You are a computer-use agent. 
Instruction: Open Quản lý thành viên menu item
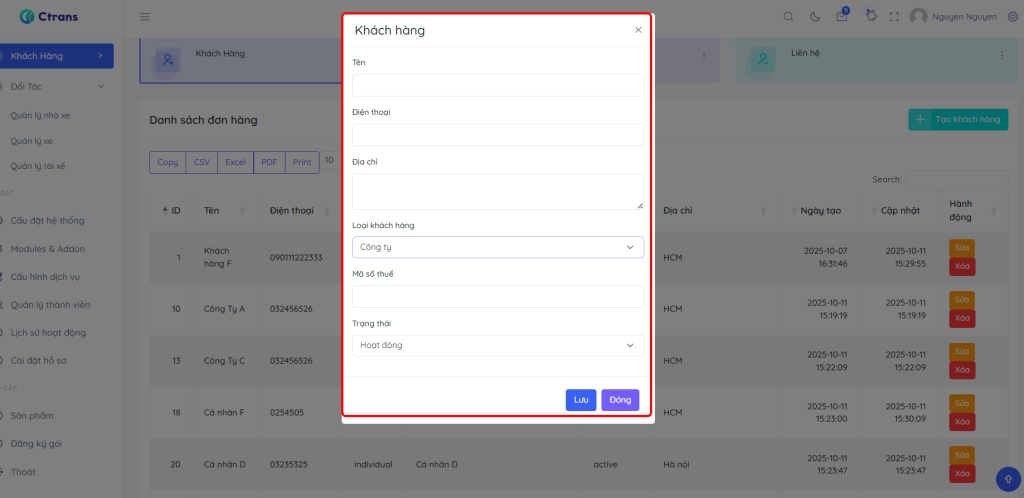click(x=50, y=304)
